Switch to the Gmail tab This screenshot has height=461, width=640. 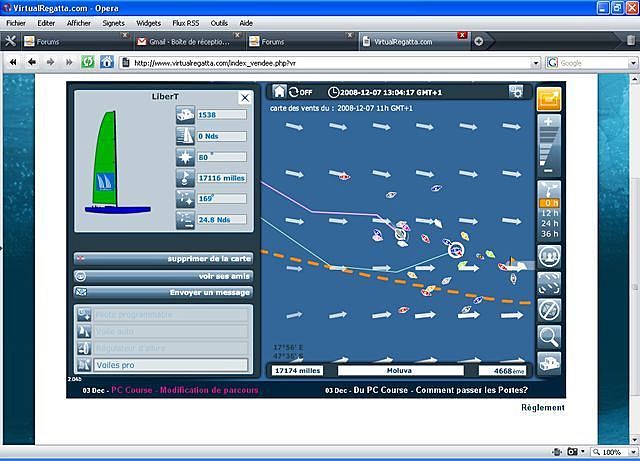point(188,42)
